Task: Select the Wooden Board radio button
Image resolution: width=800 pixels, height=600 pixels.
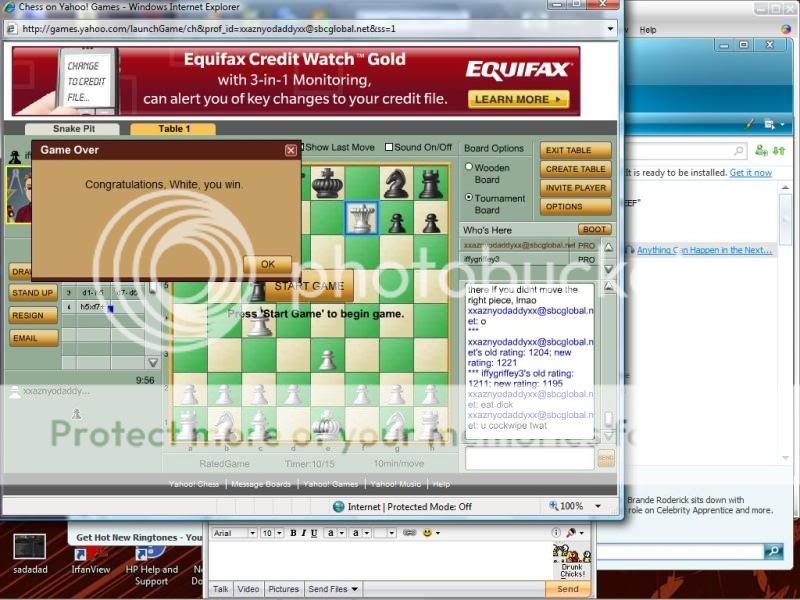Action: (470, 168)
